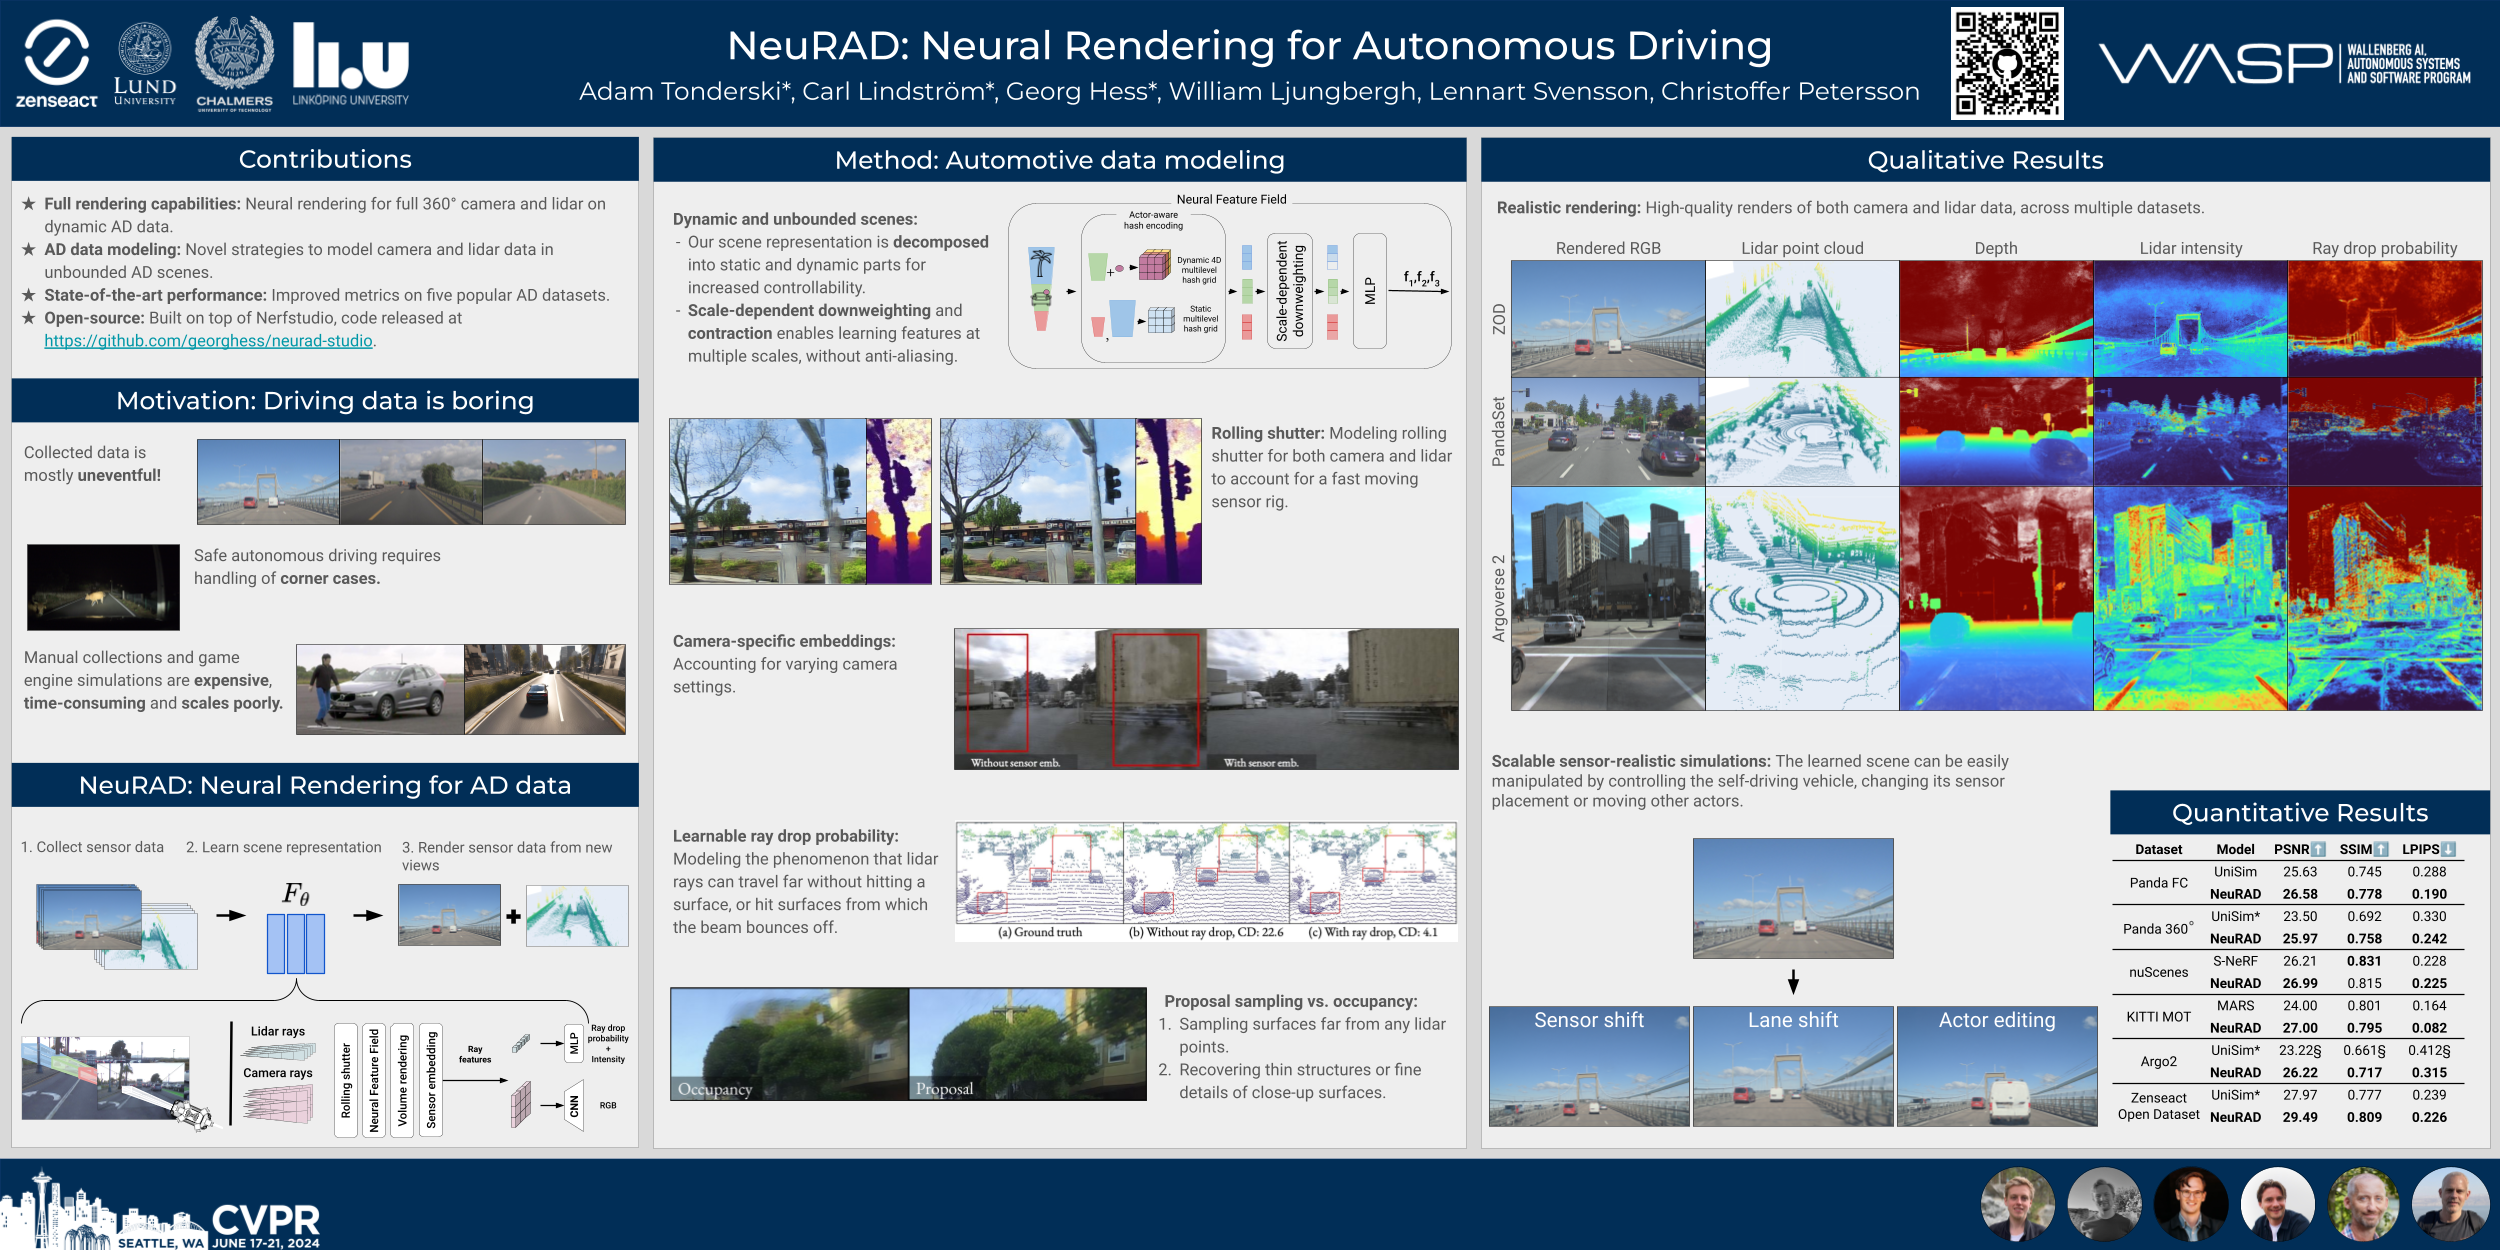Click the QR code in header

pos(2007,64)
